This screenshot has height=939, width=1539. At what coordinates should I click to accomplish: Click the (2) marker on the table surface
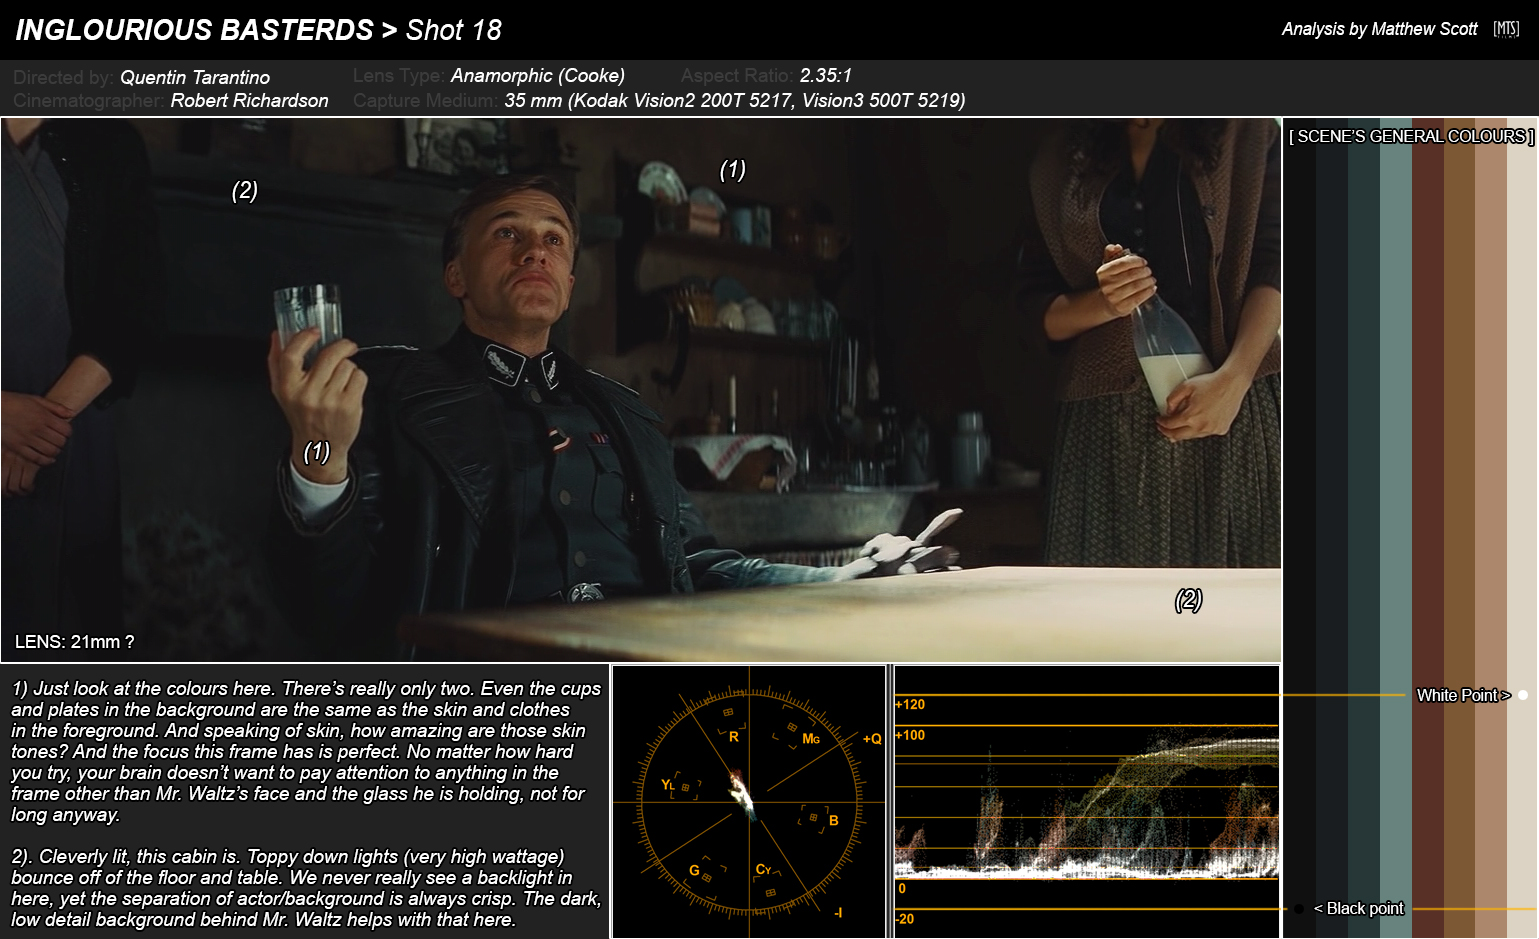(x=1188, y=600)
